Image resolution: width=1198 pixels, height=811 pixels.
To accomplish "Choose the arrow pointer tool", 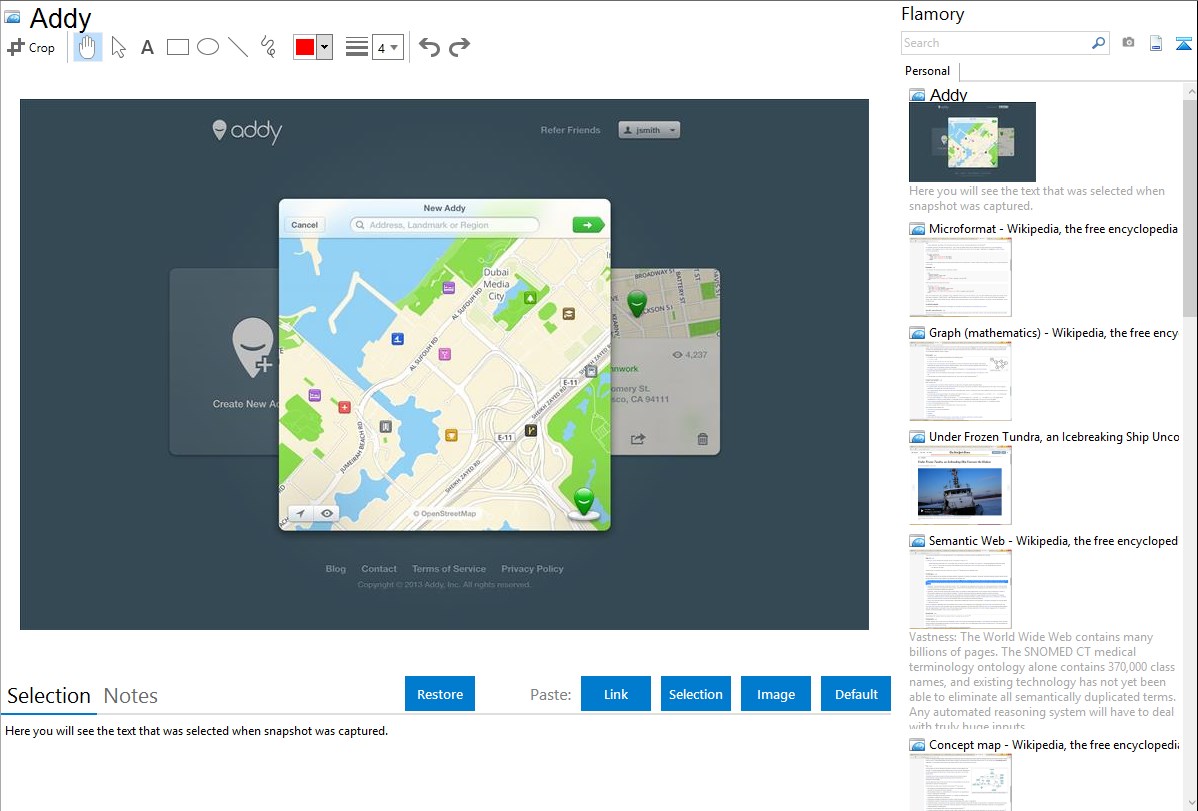I will (118, 47).
